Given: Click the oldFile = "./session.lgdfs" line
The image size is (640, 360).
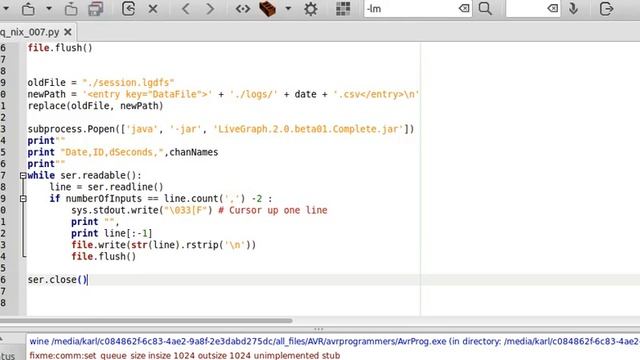Looking at the screenshot, I should [101, 82].
